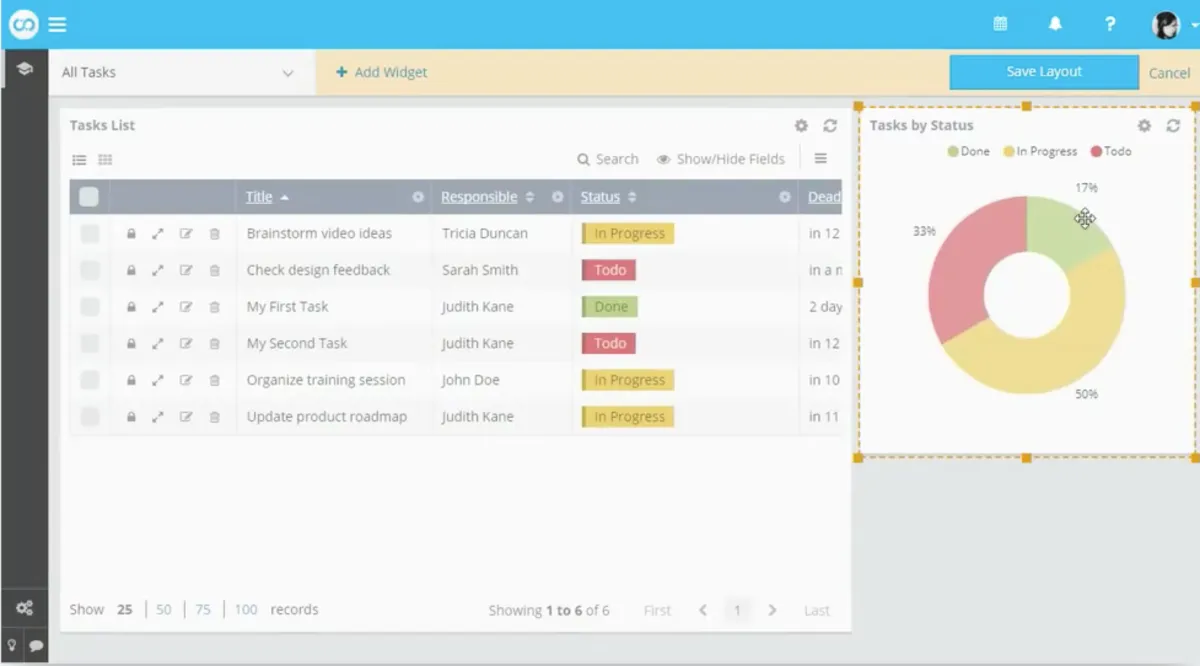
Task: Toggle Todo legend entry
Action: (1111, 152)
